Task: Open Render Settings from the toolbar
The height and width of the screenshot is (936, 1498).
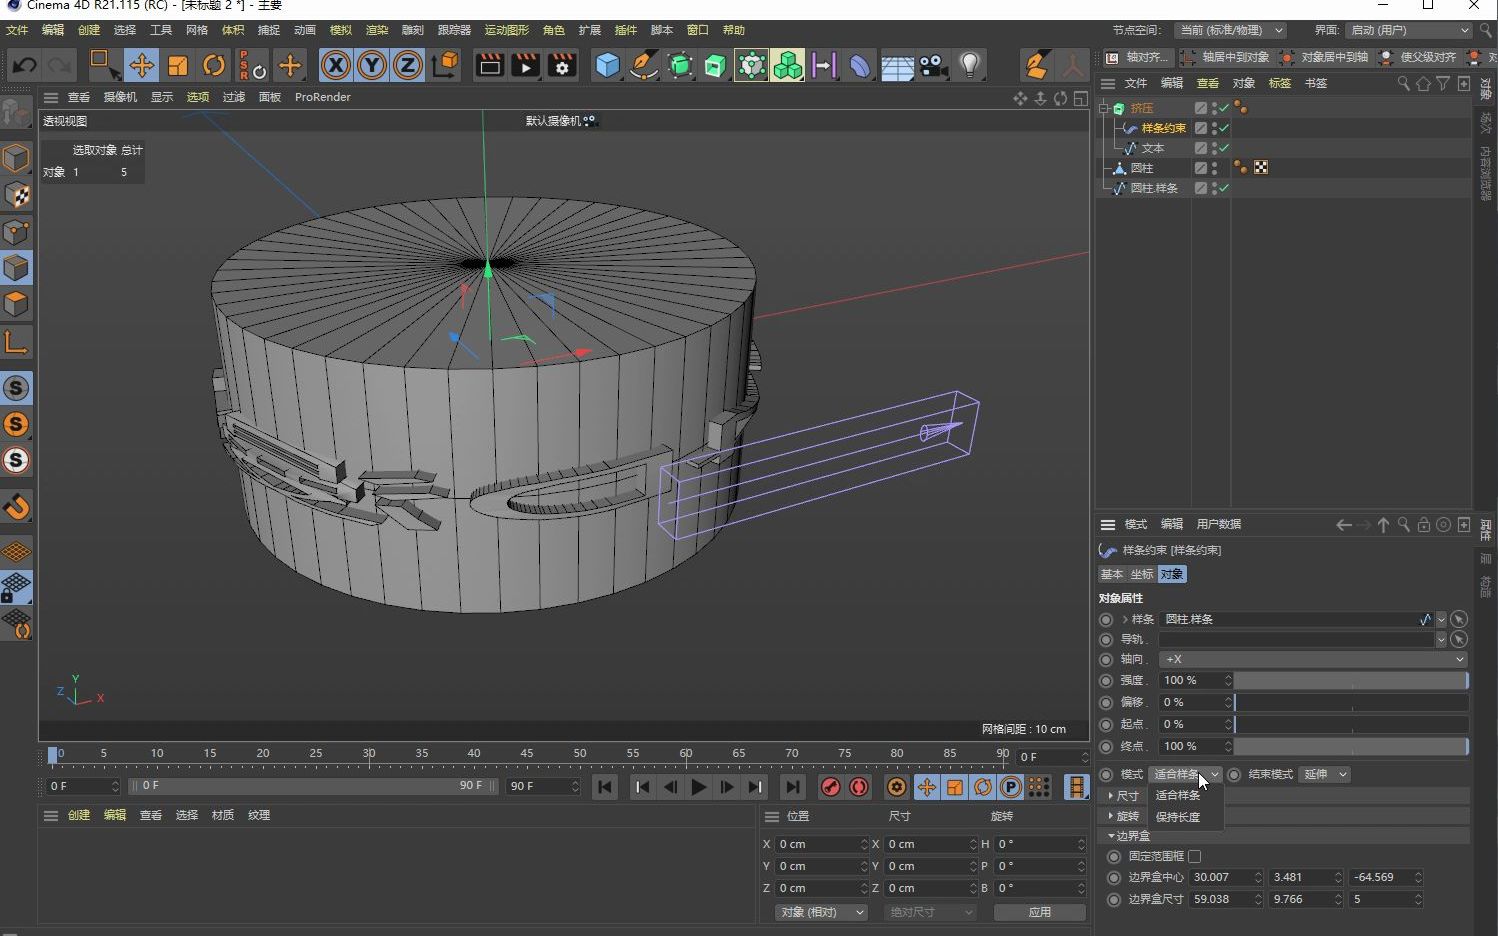Action: pyautogui.click(x=561, y=65)
